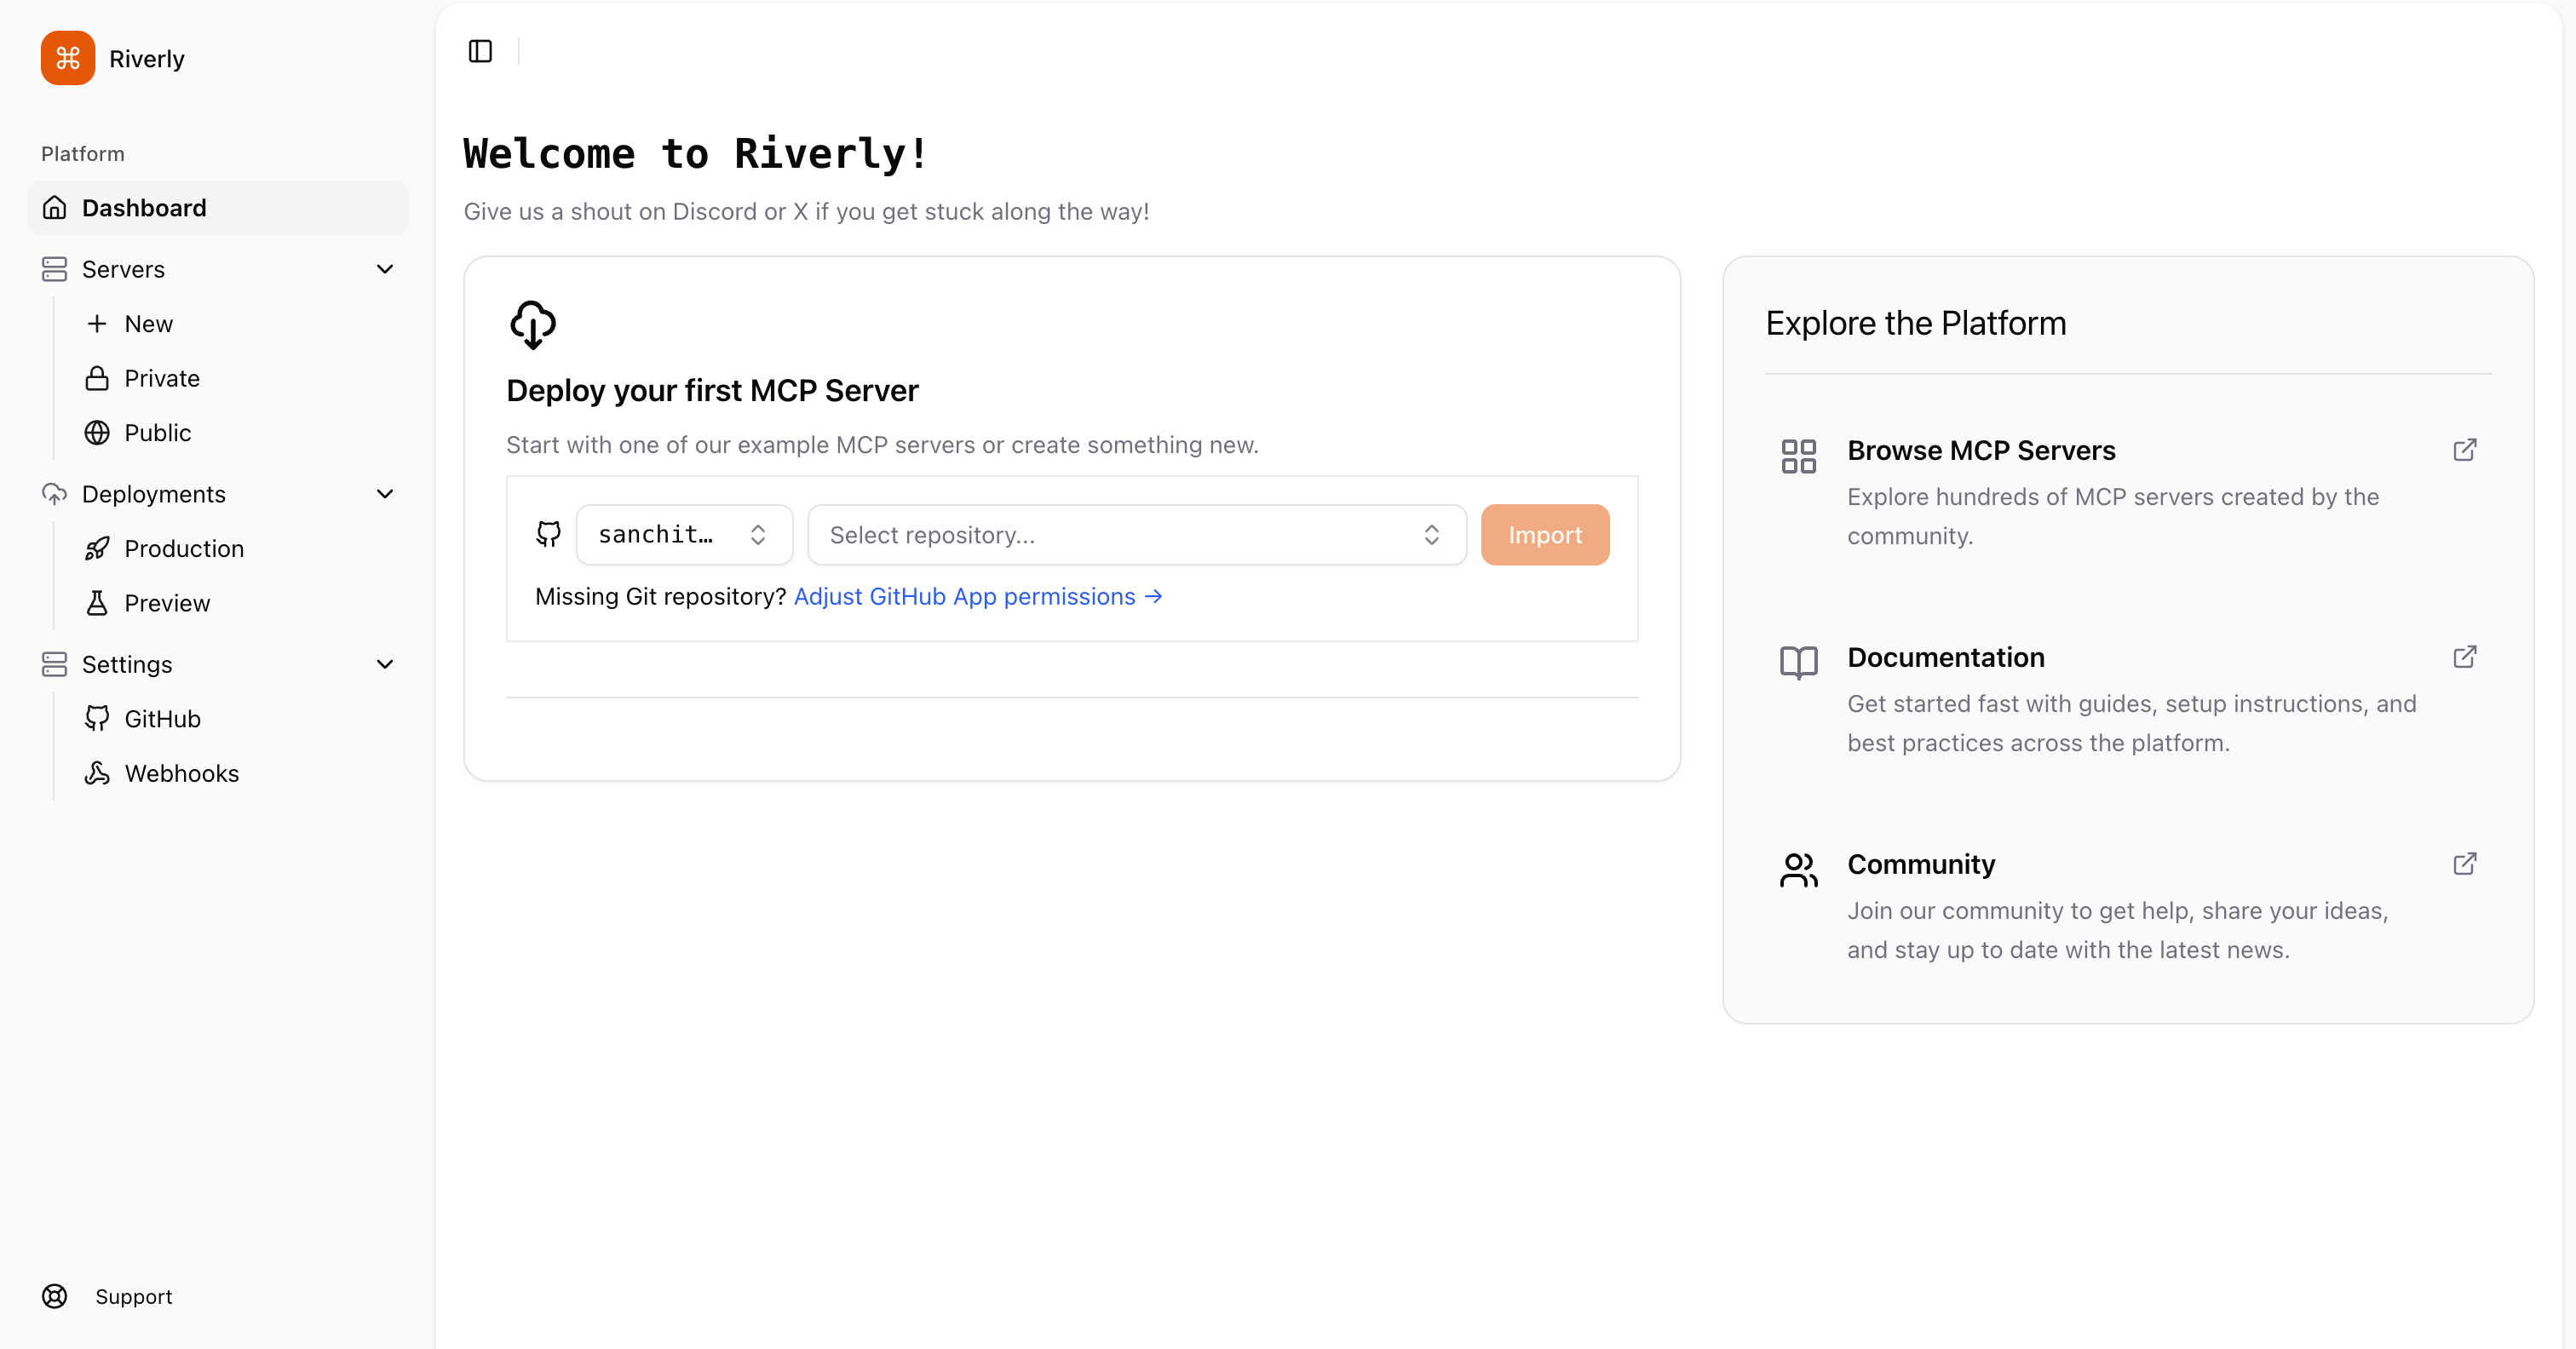Image resolution: width=2576 pixels, height=1349 pixels.
Task: Open Production deployments page
Action: click(x=184, y=549)
